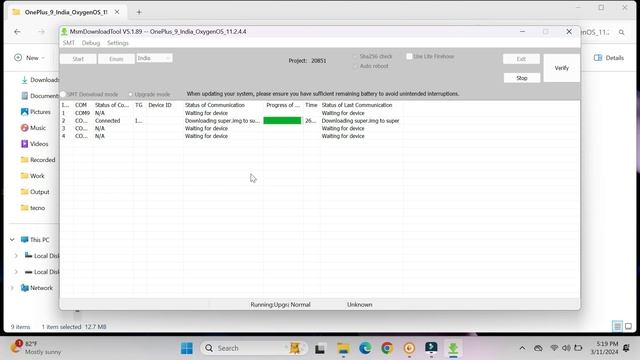Viewport: 640px width, 360px height.
Task: Open the Settings menu
Action: coord(118,43)
